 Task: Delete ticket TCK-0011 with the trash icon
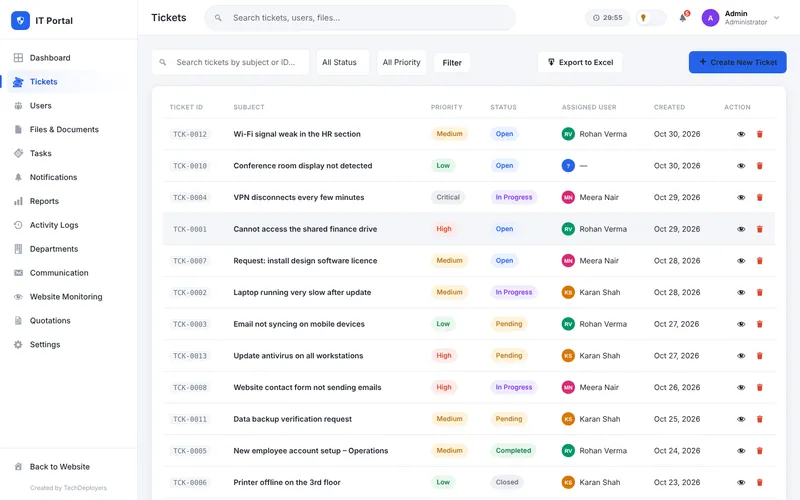[759, 419]
